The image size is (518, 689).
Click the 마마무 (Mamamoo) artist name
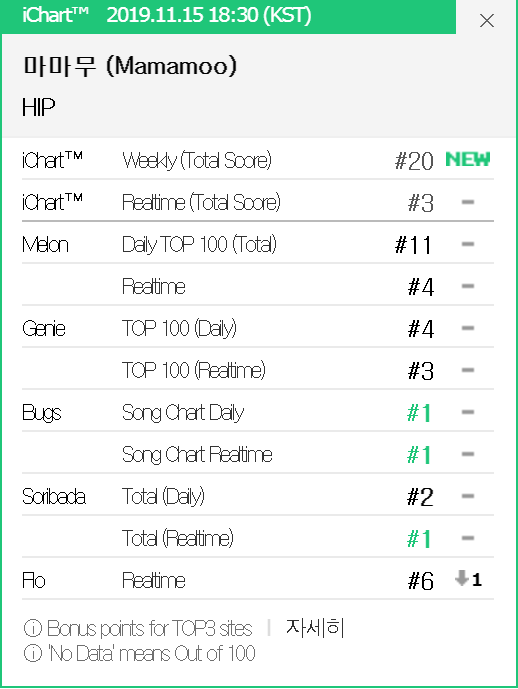[130, 66]
